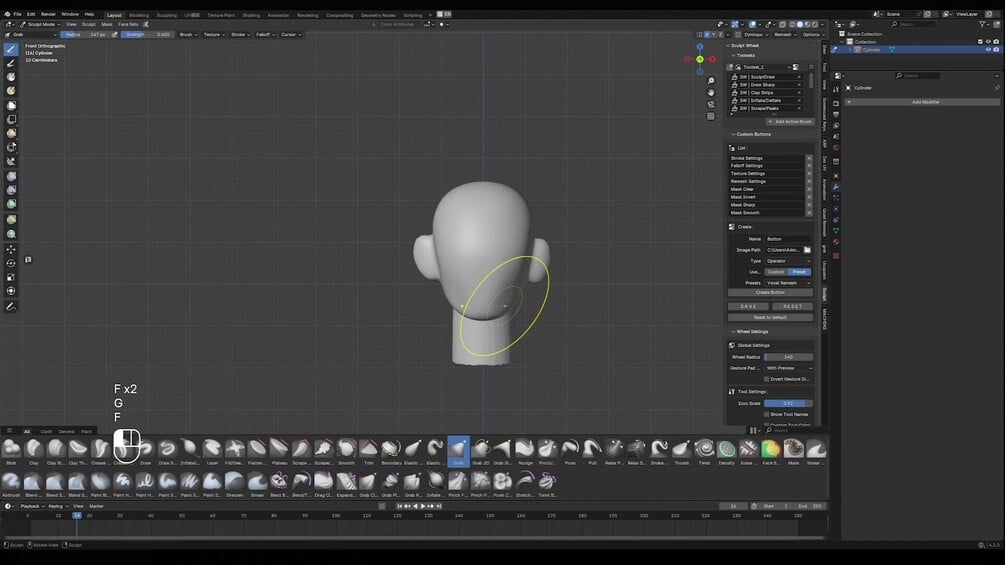Select the Twist B... brush in second row
Image resolution: width=1005 pixels, height=565 pixels.
point(547,484)
